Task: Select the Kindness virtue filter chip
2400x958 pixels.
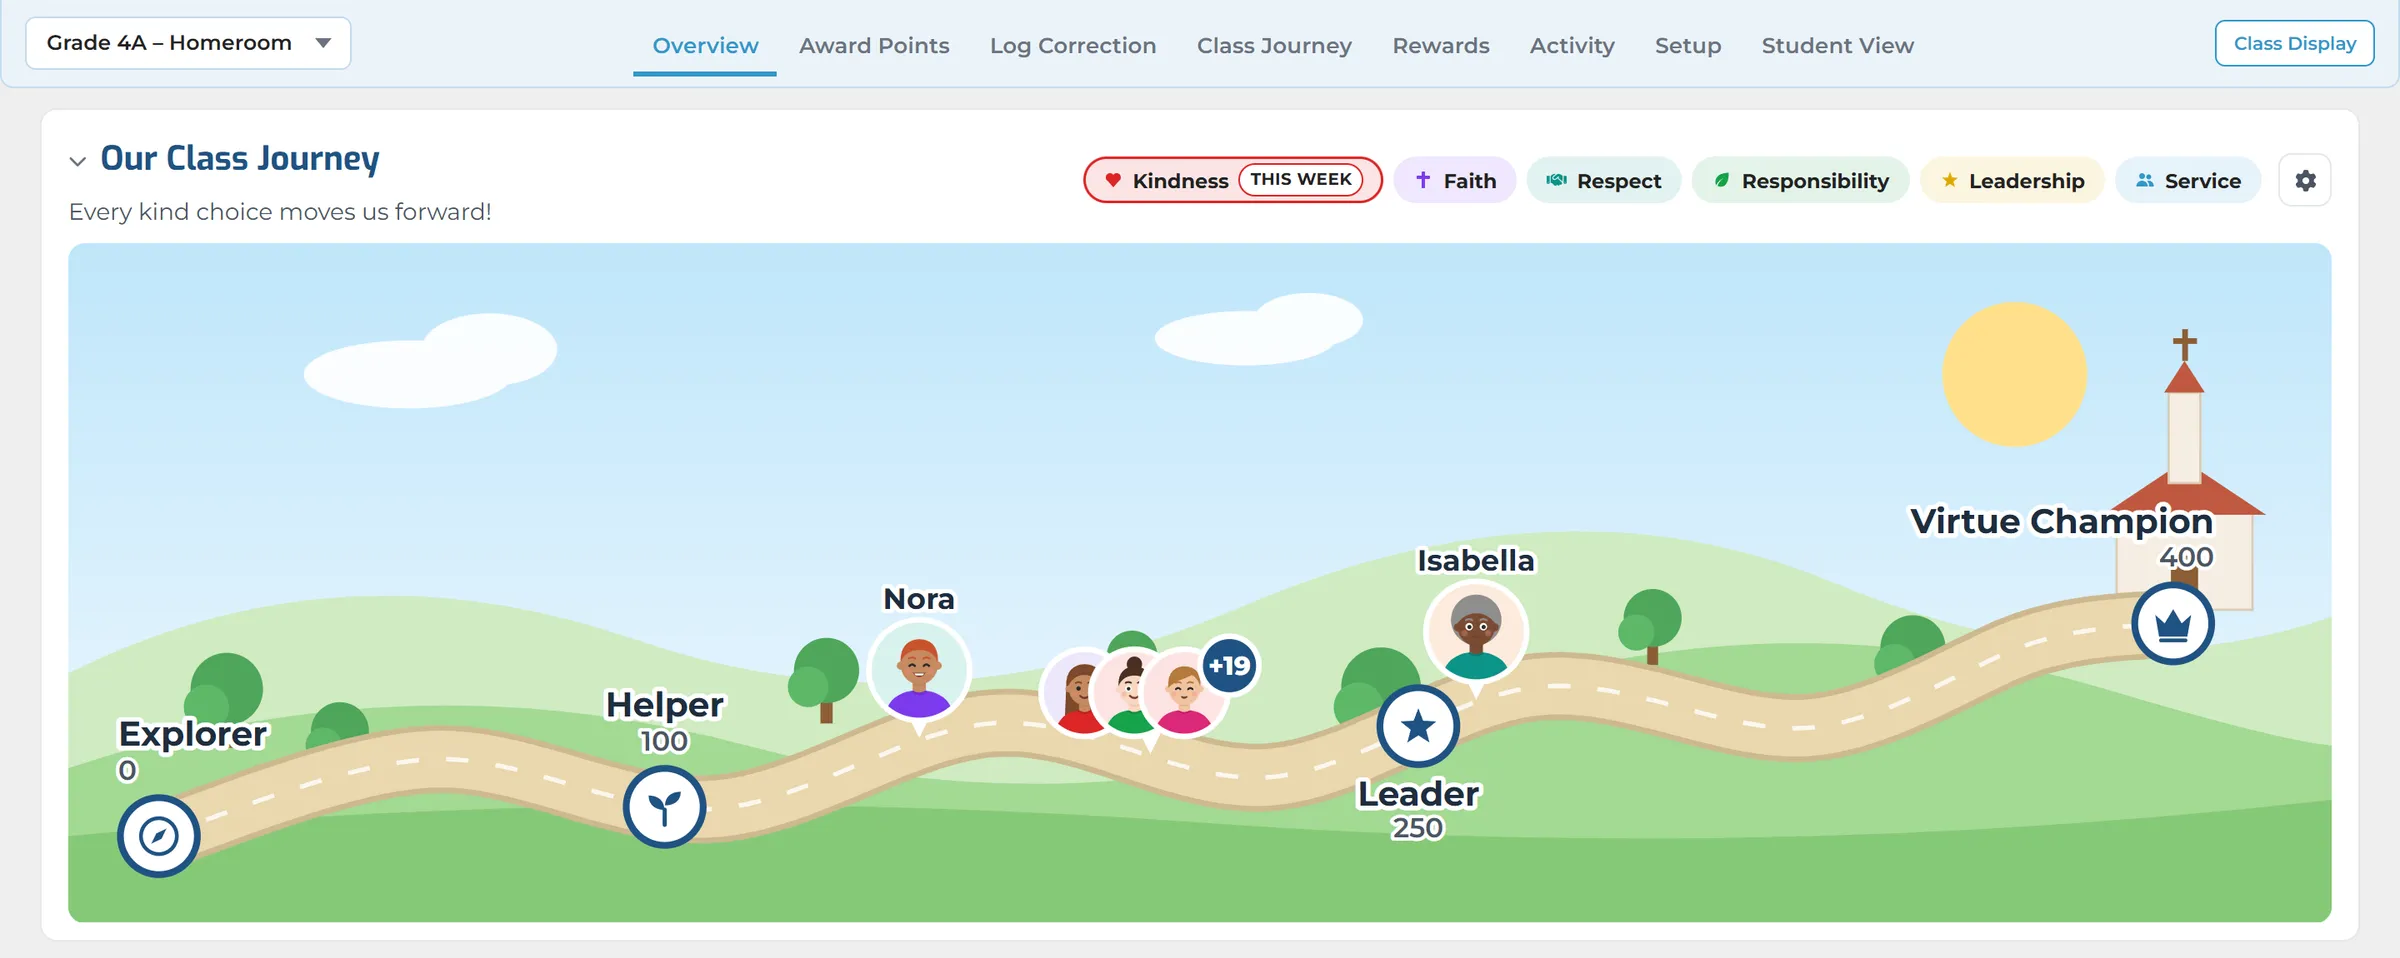Action: (x=1233, y=180)
